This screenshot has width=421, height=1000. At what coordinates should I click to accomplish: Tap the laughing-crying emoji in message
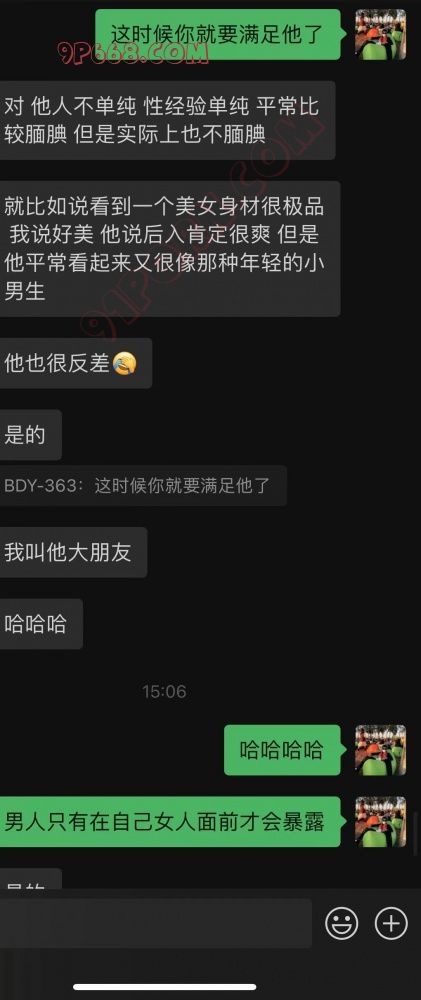124,364
